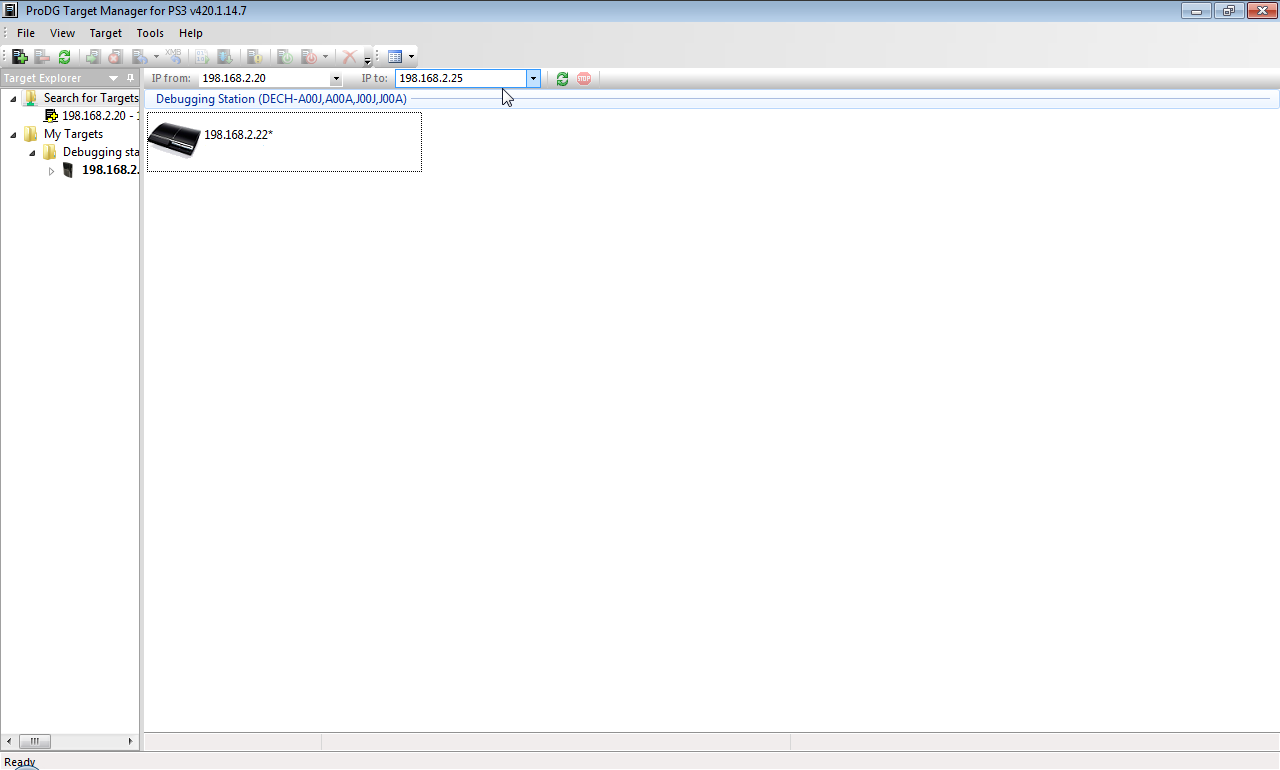
Task: Select the Debugging sta... tree item
Action: point(100,152)
